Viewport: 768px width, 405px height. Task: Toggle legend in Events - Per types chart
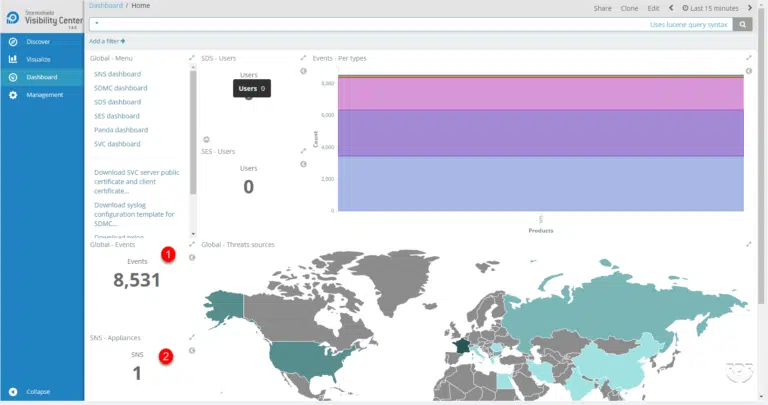749,71
